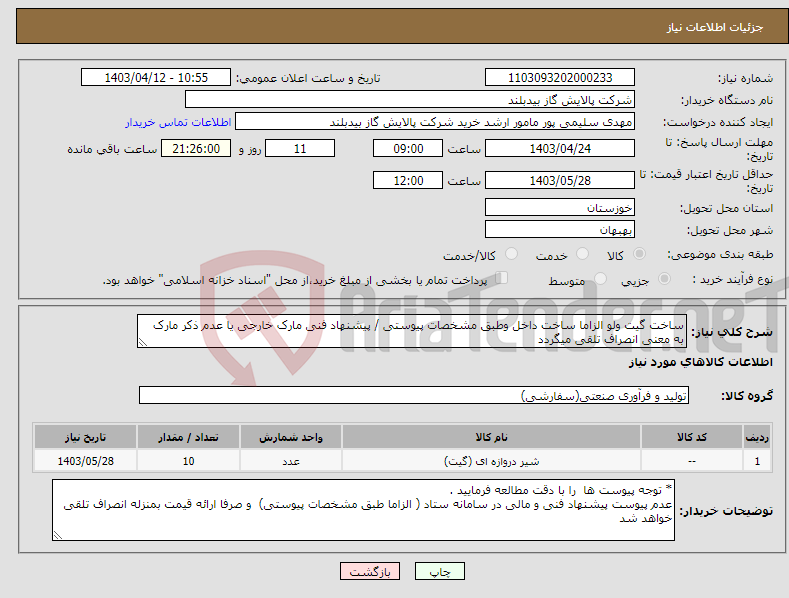
Task: Click the شماره نیاز field 1103093202000233
Action: click(x=560, y=78)
